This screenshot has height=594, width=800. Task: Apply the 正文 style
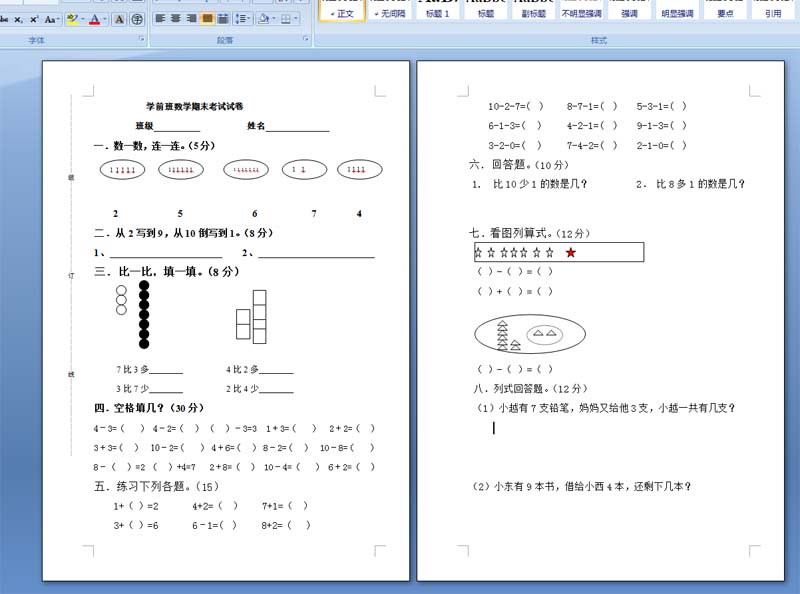[342, 10]
